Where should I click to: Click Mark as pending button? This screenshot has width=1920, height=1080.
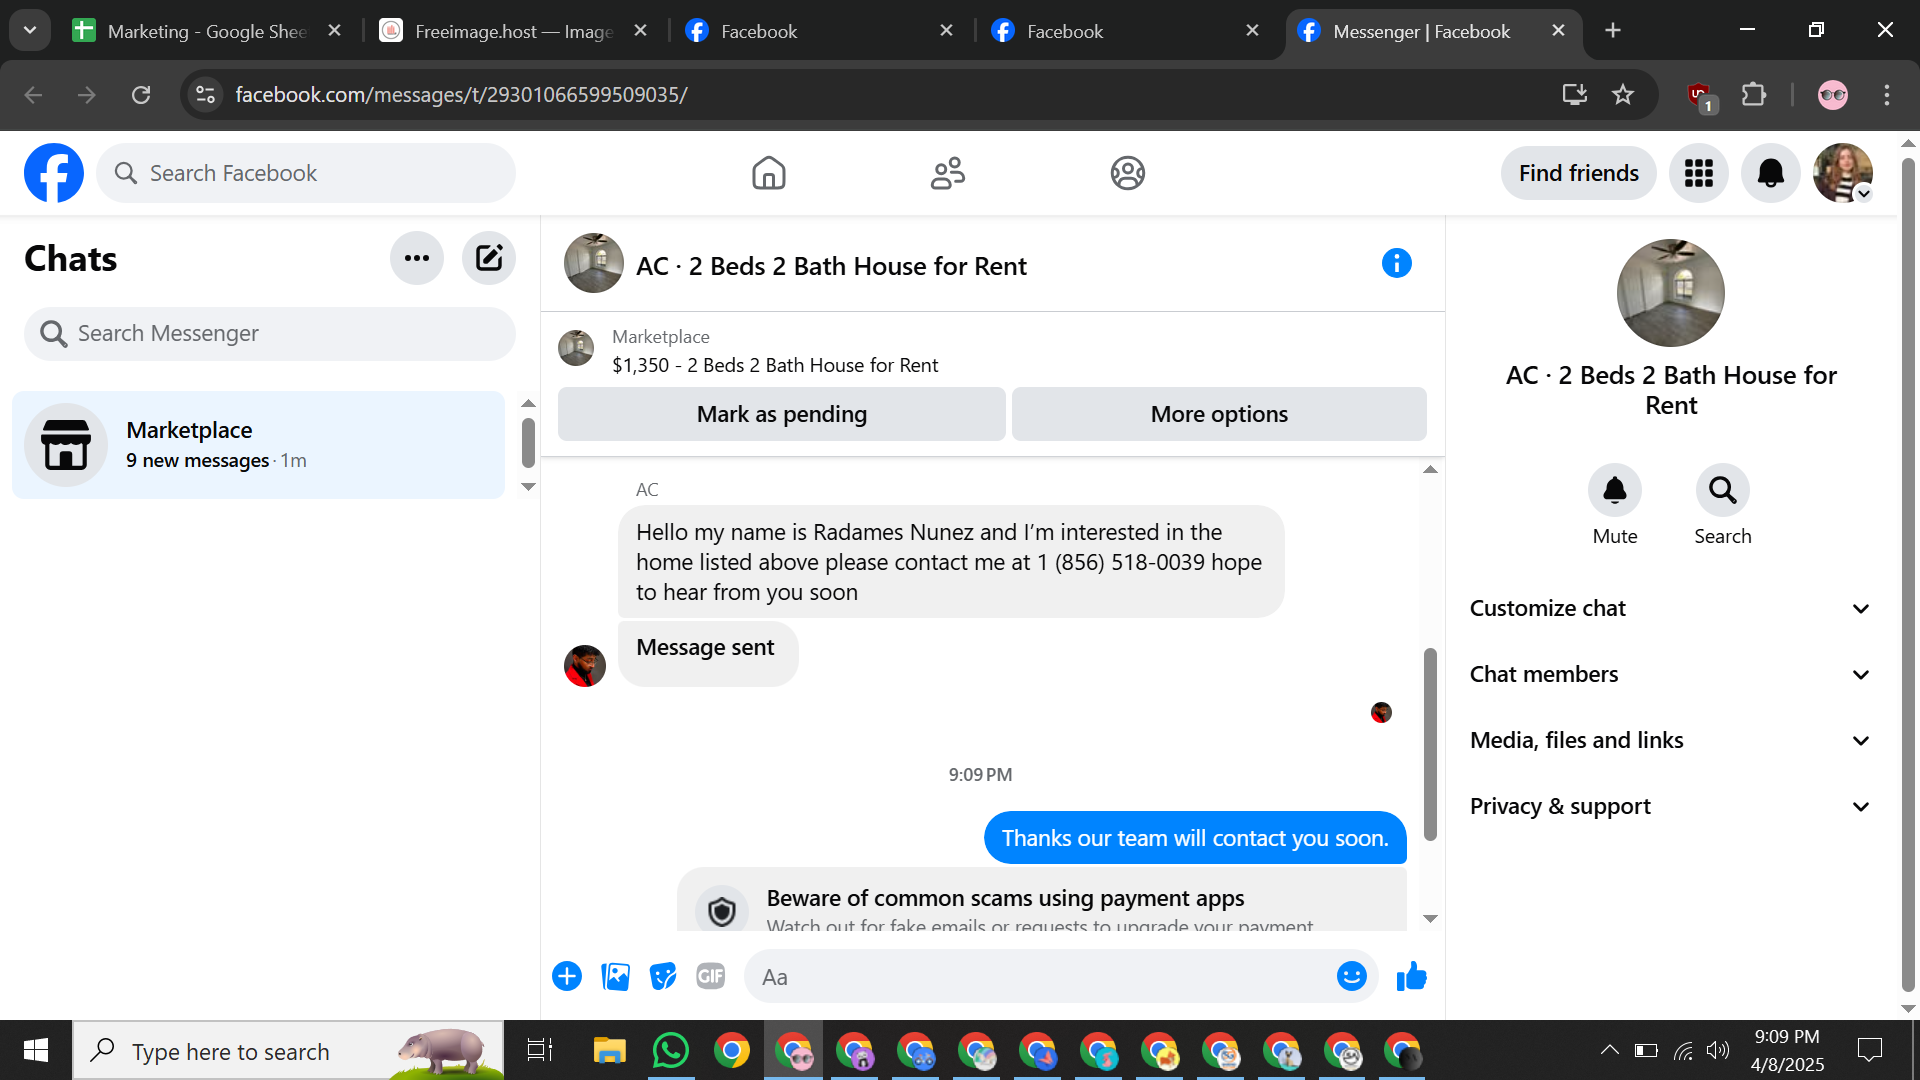point(781,414)
